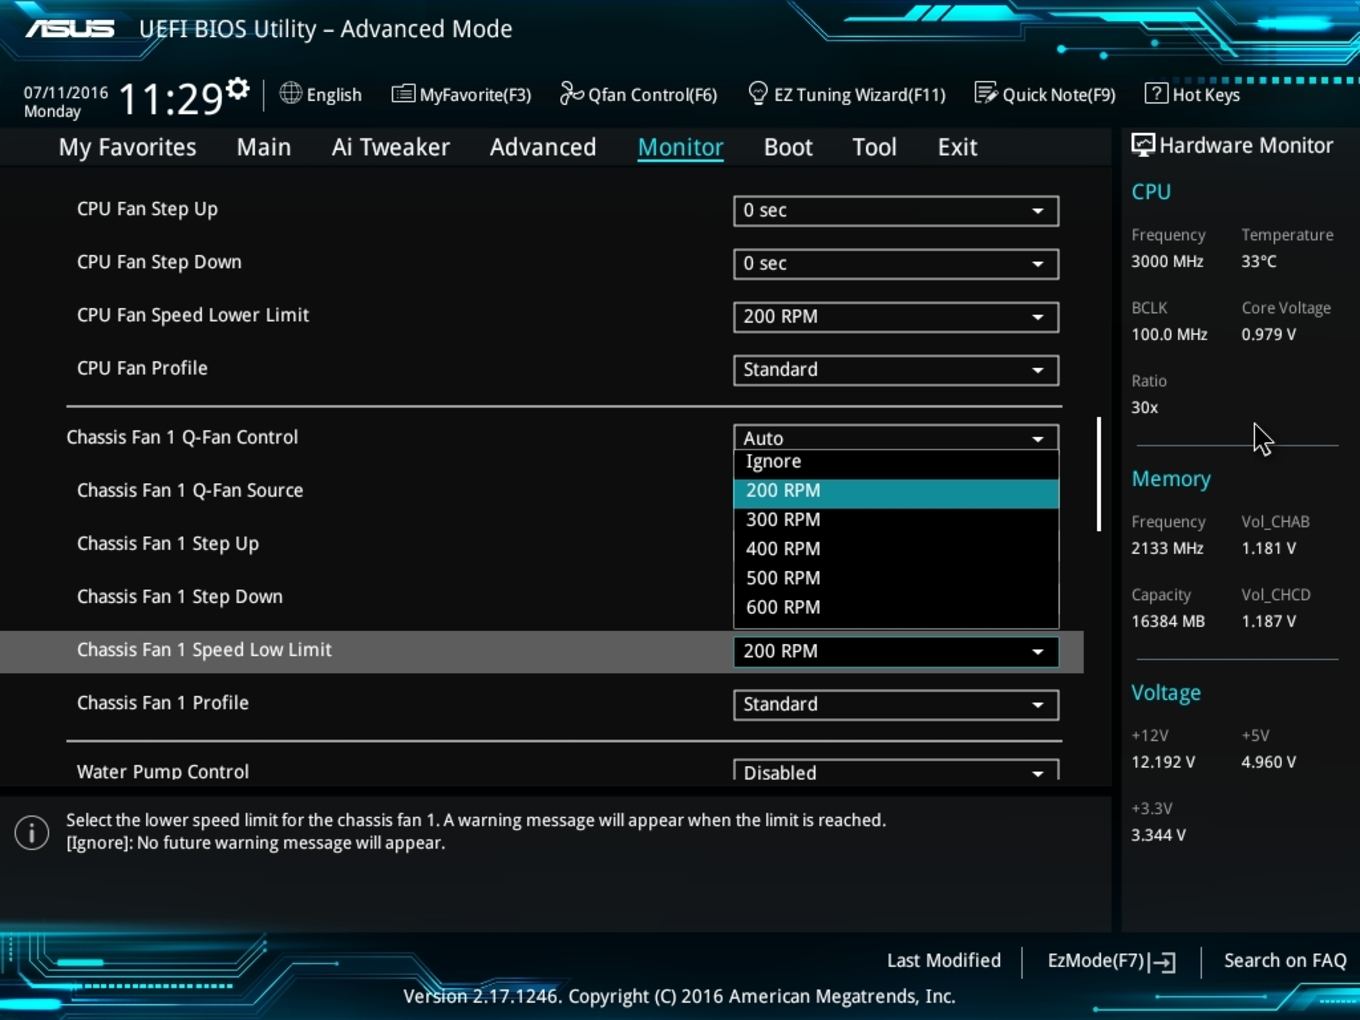Click the Hot Keys question mark icon
The height and width of the screenshot is (1020, 1360).
[1156, 93]
